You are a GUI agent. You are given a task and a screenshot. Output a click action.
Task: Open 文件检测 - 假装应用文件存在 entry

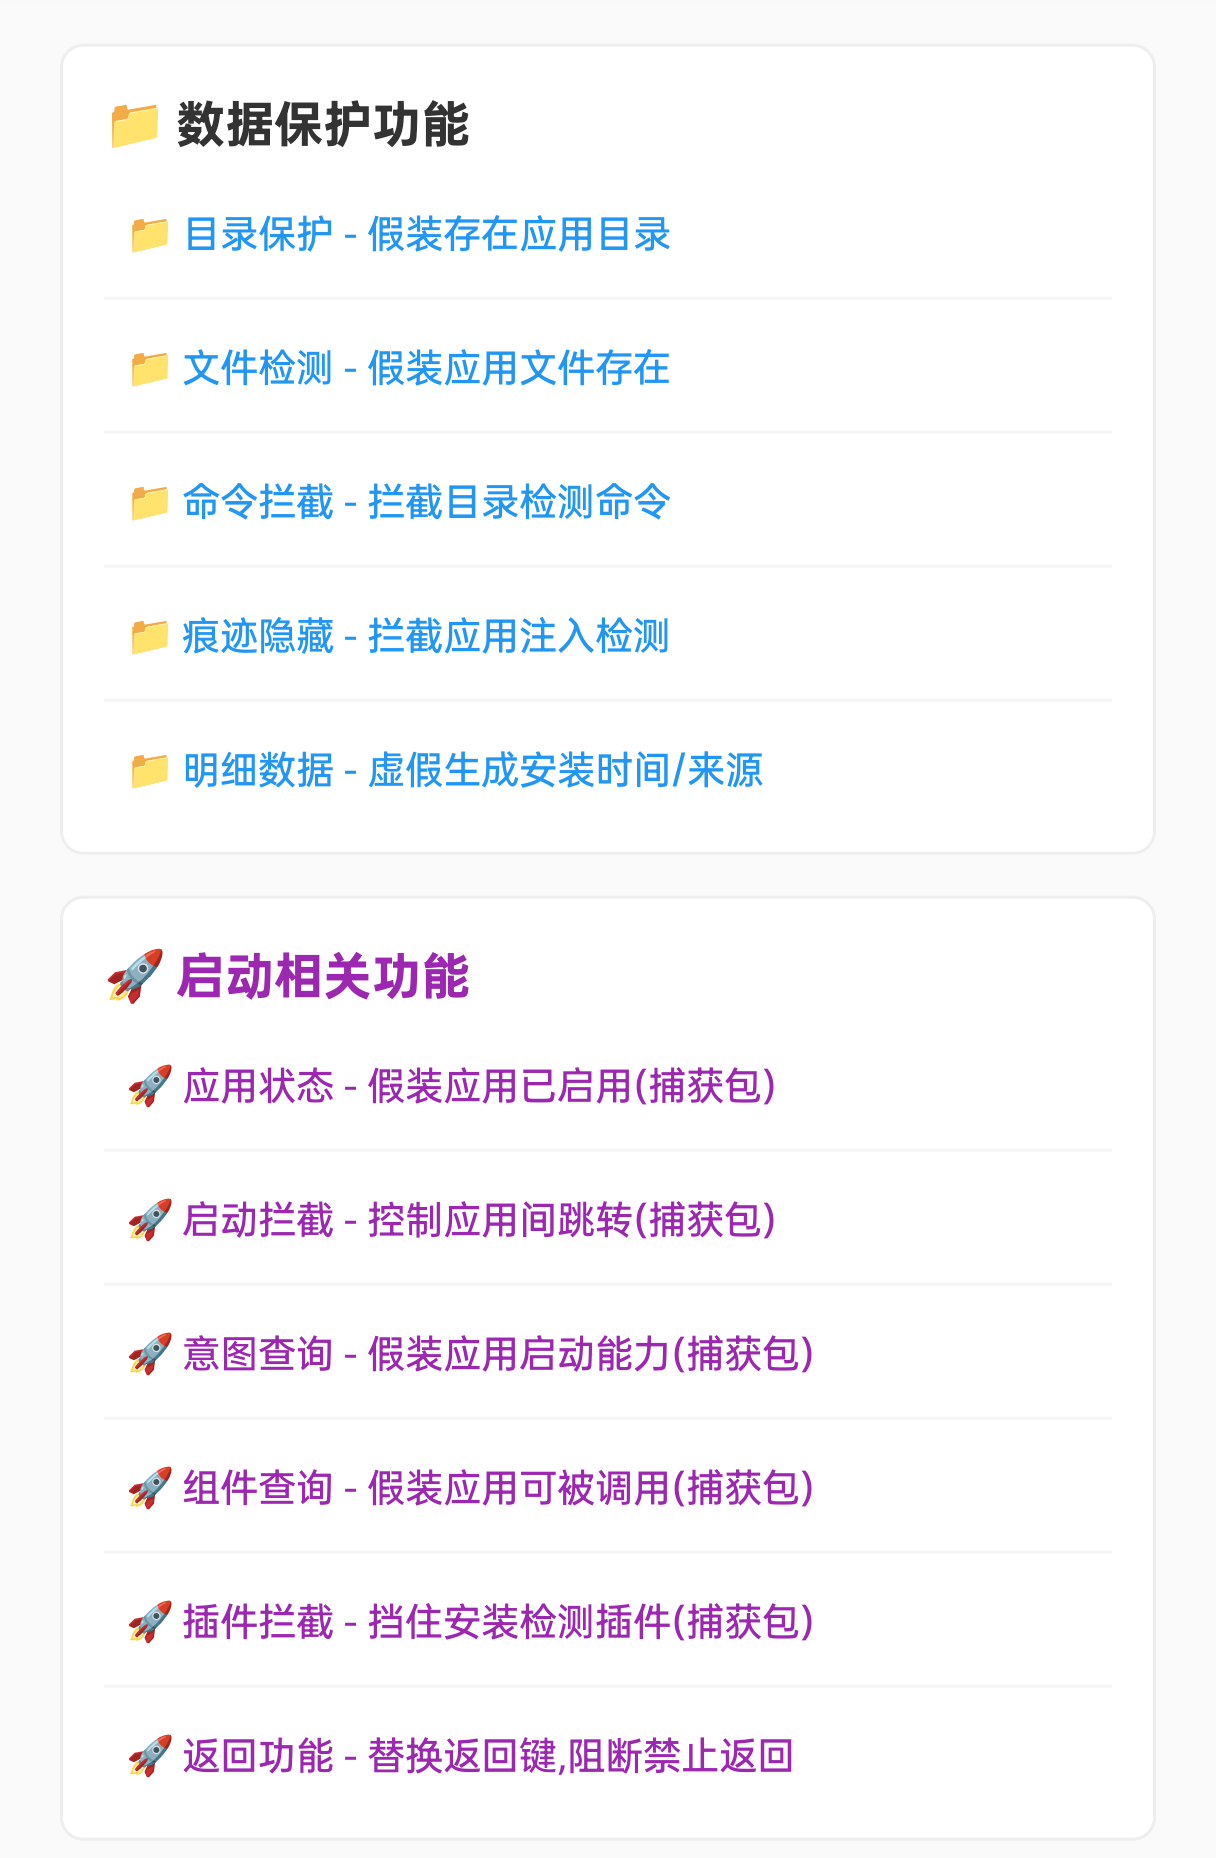pos(608,369)
